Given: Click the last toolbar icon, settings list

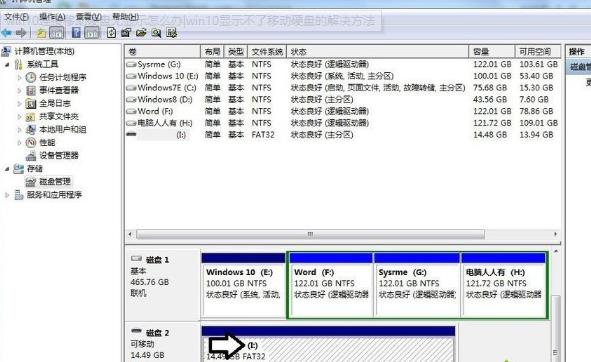Looking at the screenshot, I should point(171,33).
